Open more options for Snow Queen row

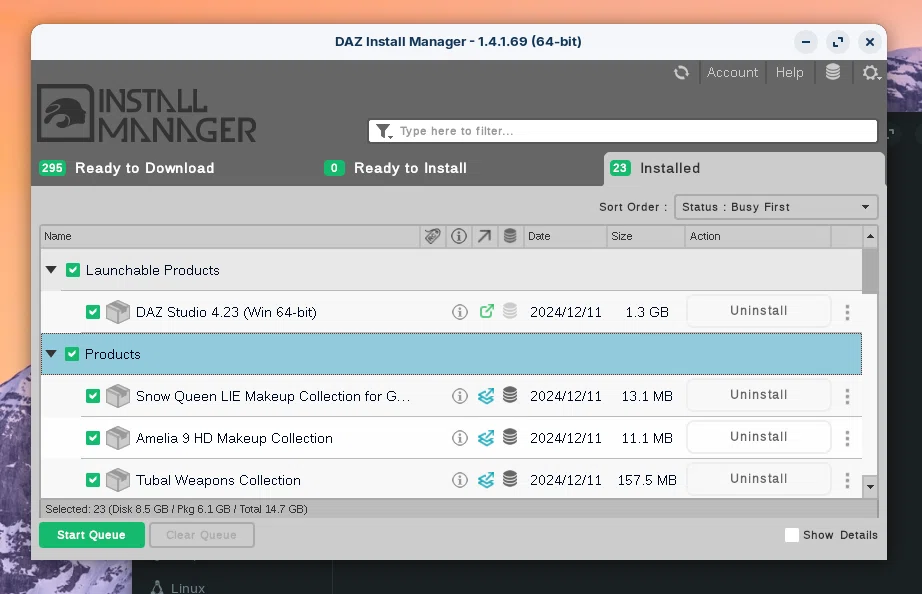click(847, 396)
